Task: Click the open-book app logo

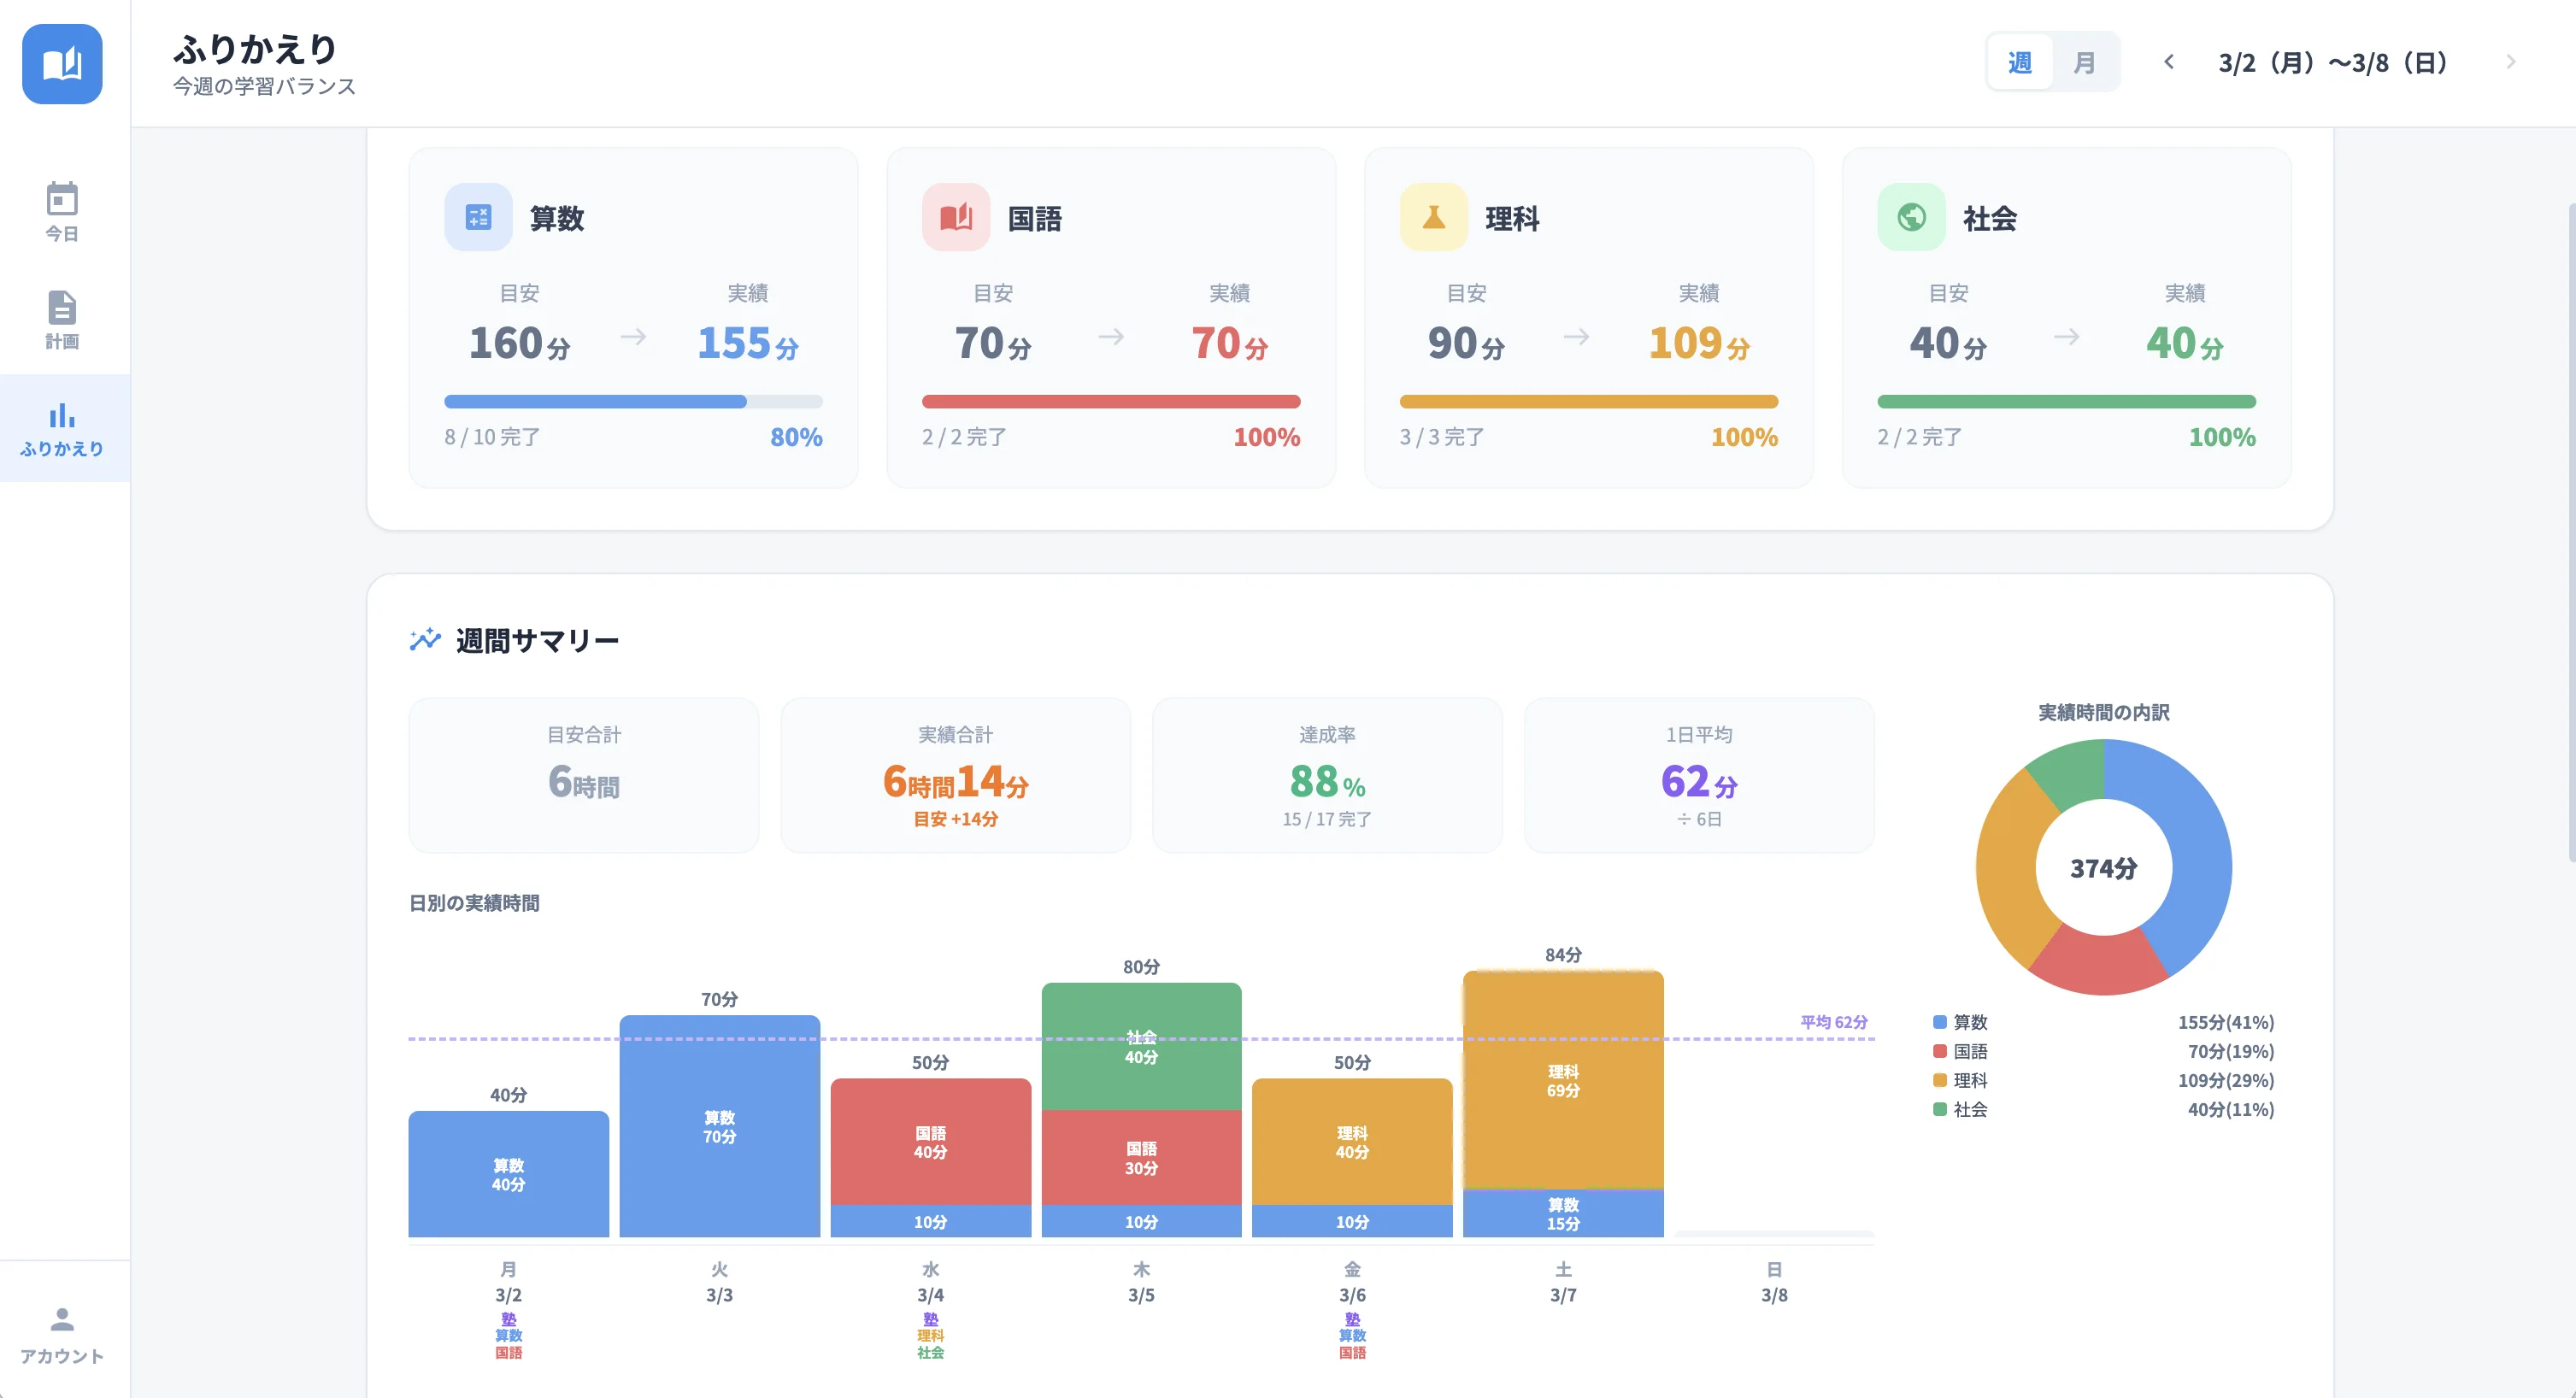Action: point(62,64)
